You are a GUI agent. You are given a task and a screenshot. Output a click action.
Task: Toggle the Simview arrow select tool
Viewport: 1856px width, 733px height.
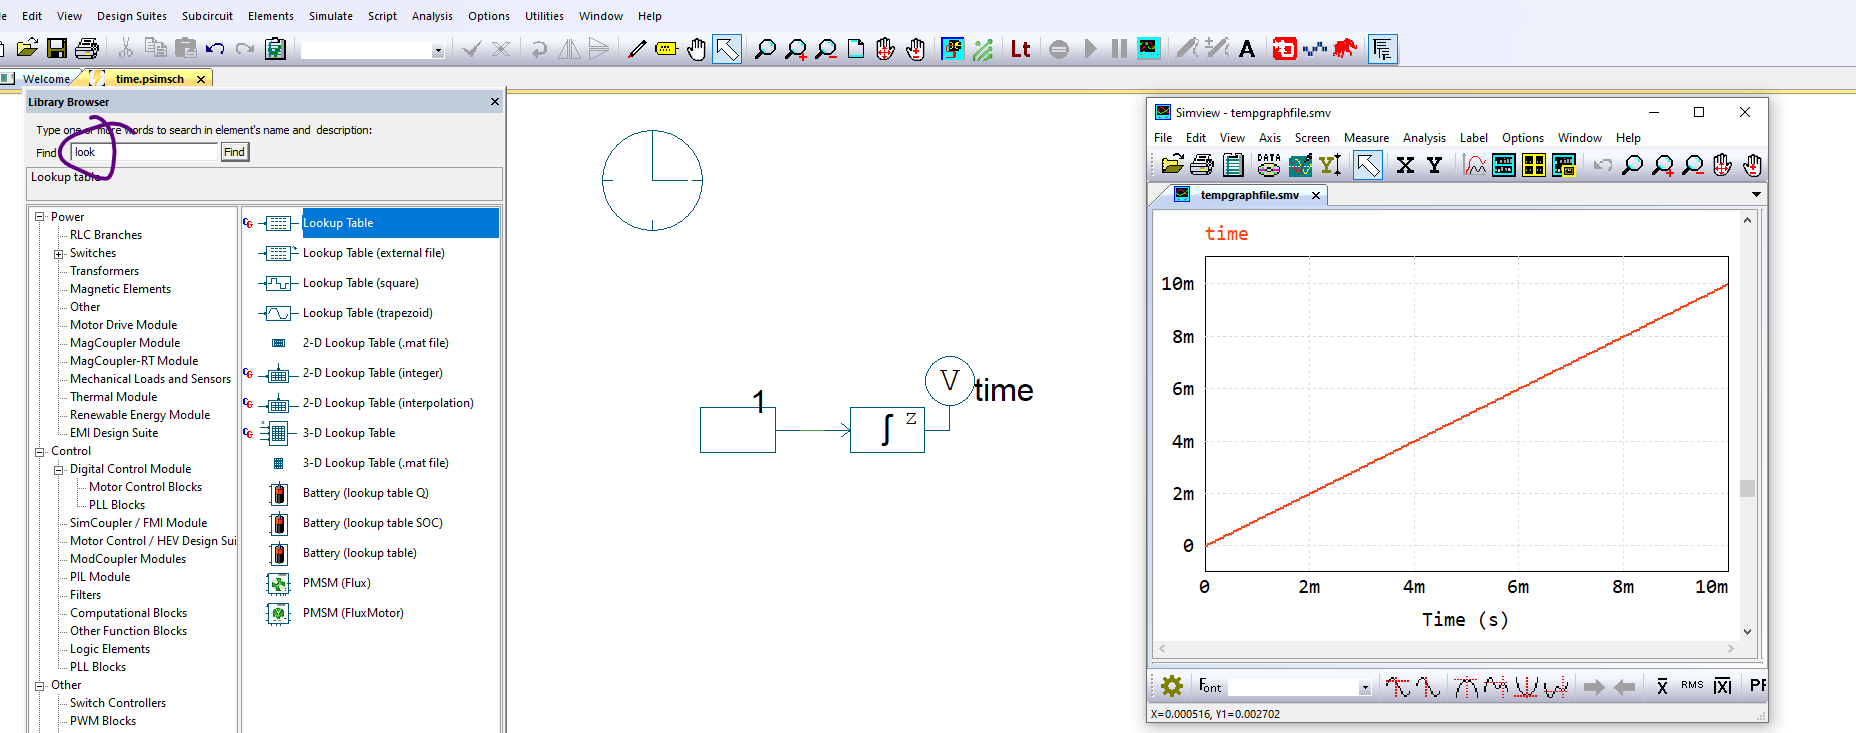[x=1367, y=165]
